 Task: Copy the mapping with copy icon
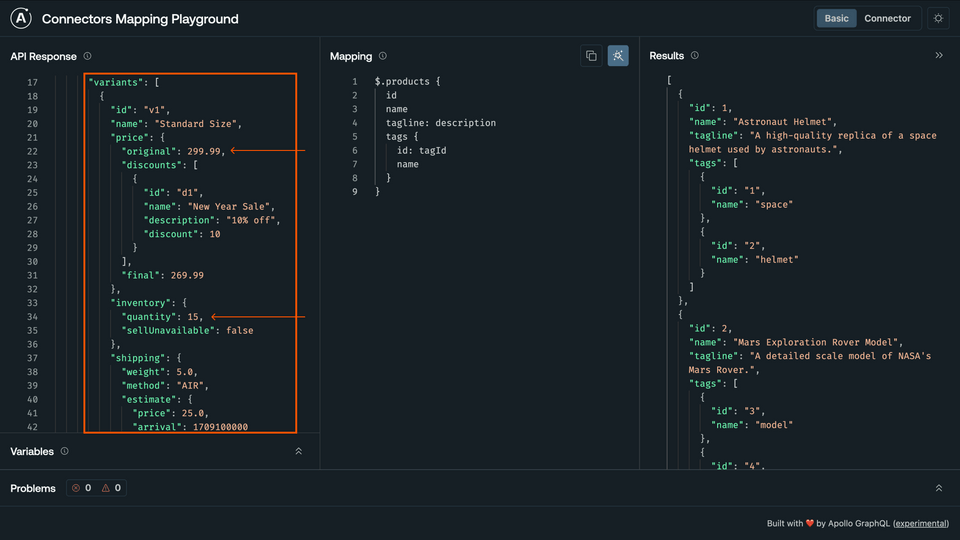[591, 56]
